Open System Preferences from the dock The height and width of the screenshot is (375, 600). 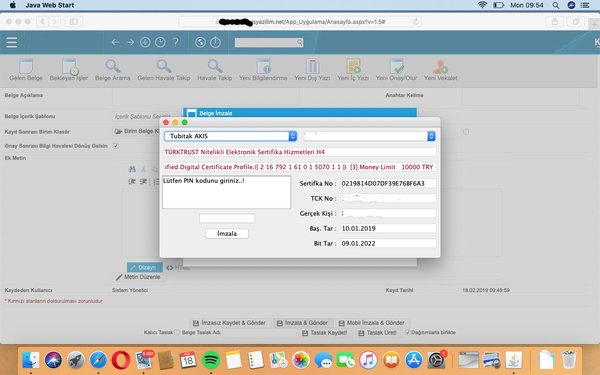click(436, 360)
